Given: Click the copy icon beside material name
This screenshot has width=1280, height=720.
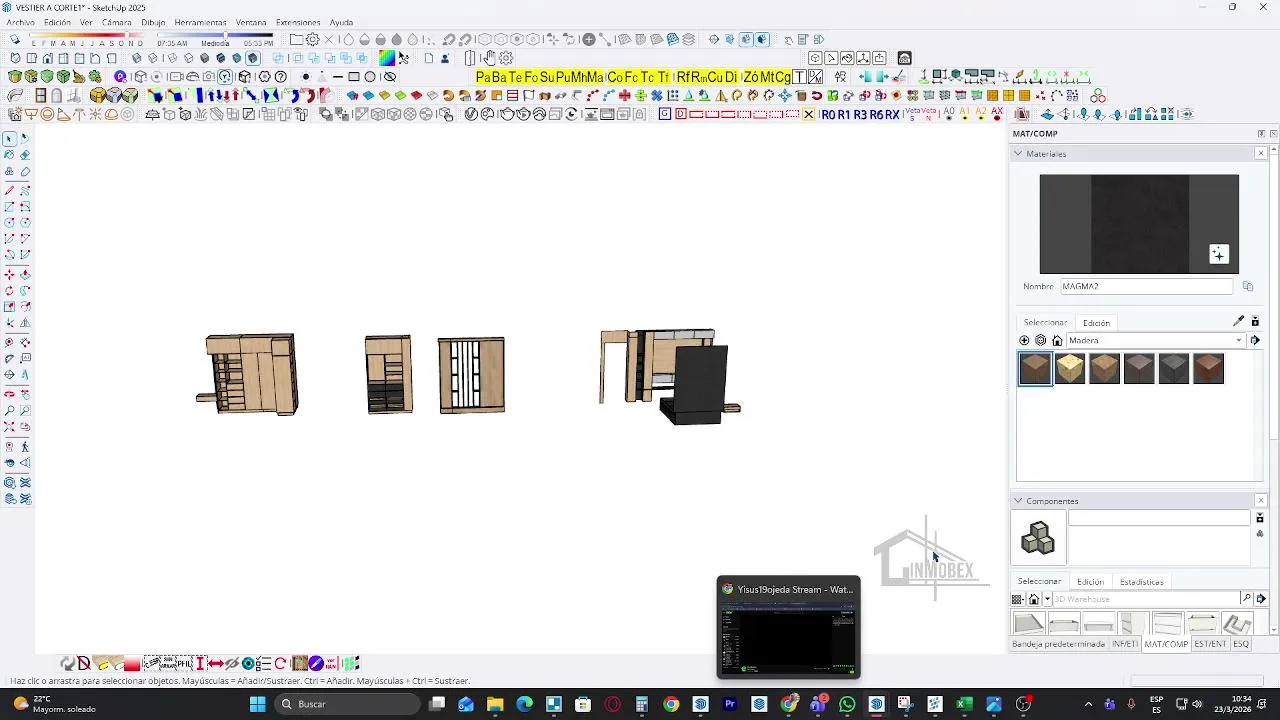Looking at the screenshot, I should (x=1248, y=286).
